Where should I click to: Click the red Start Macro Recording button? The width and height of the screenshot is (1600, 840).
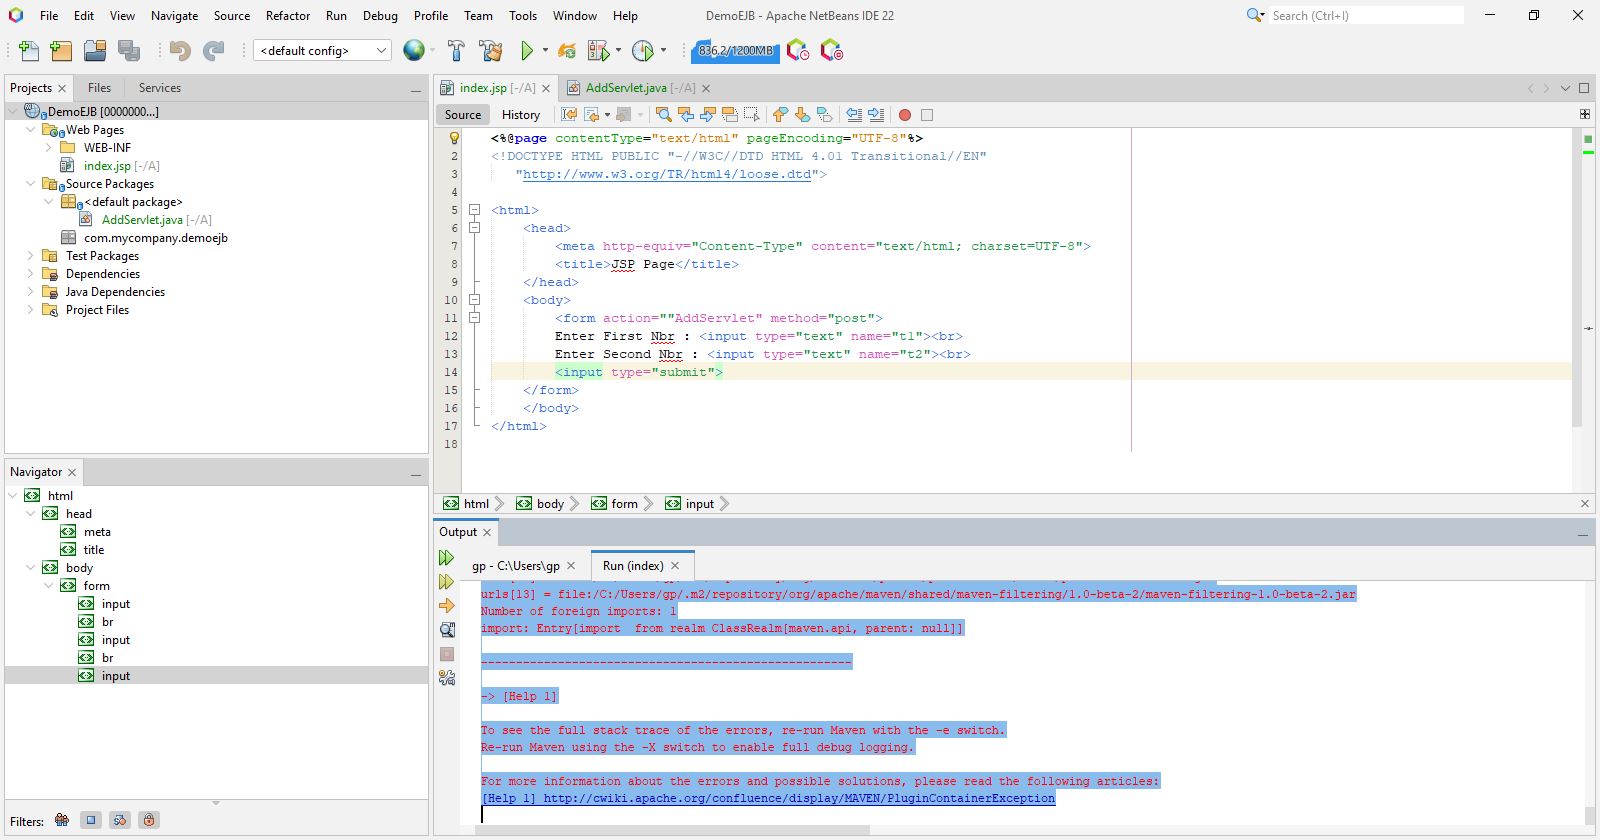click(905, 115)
